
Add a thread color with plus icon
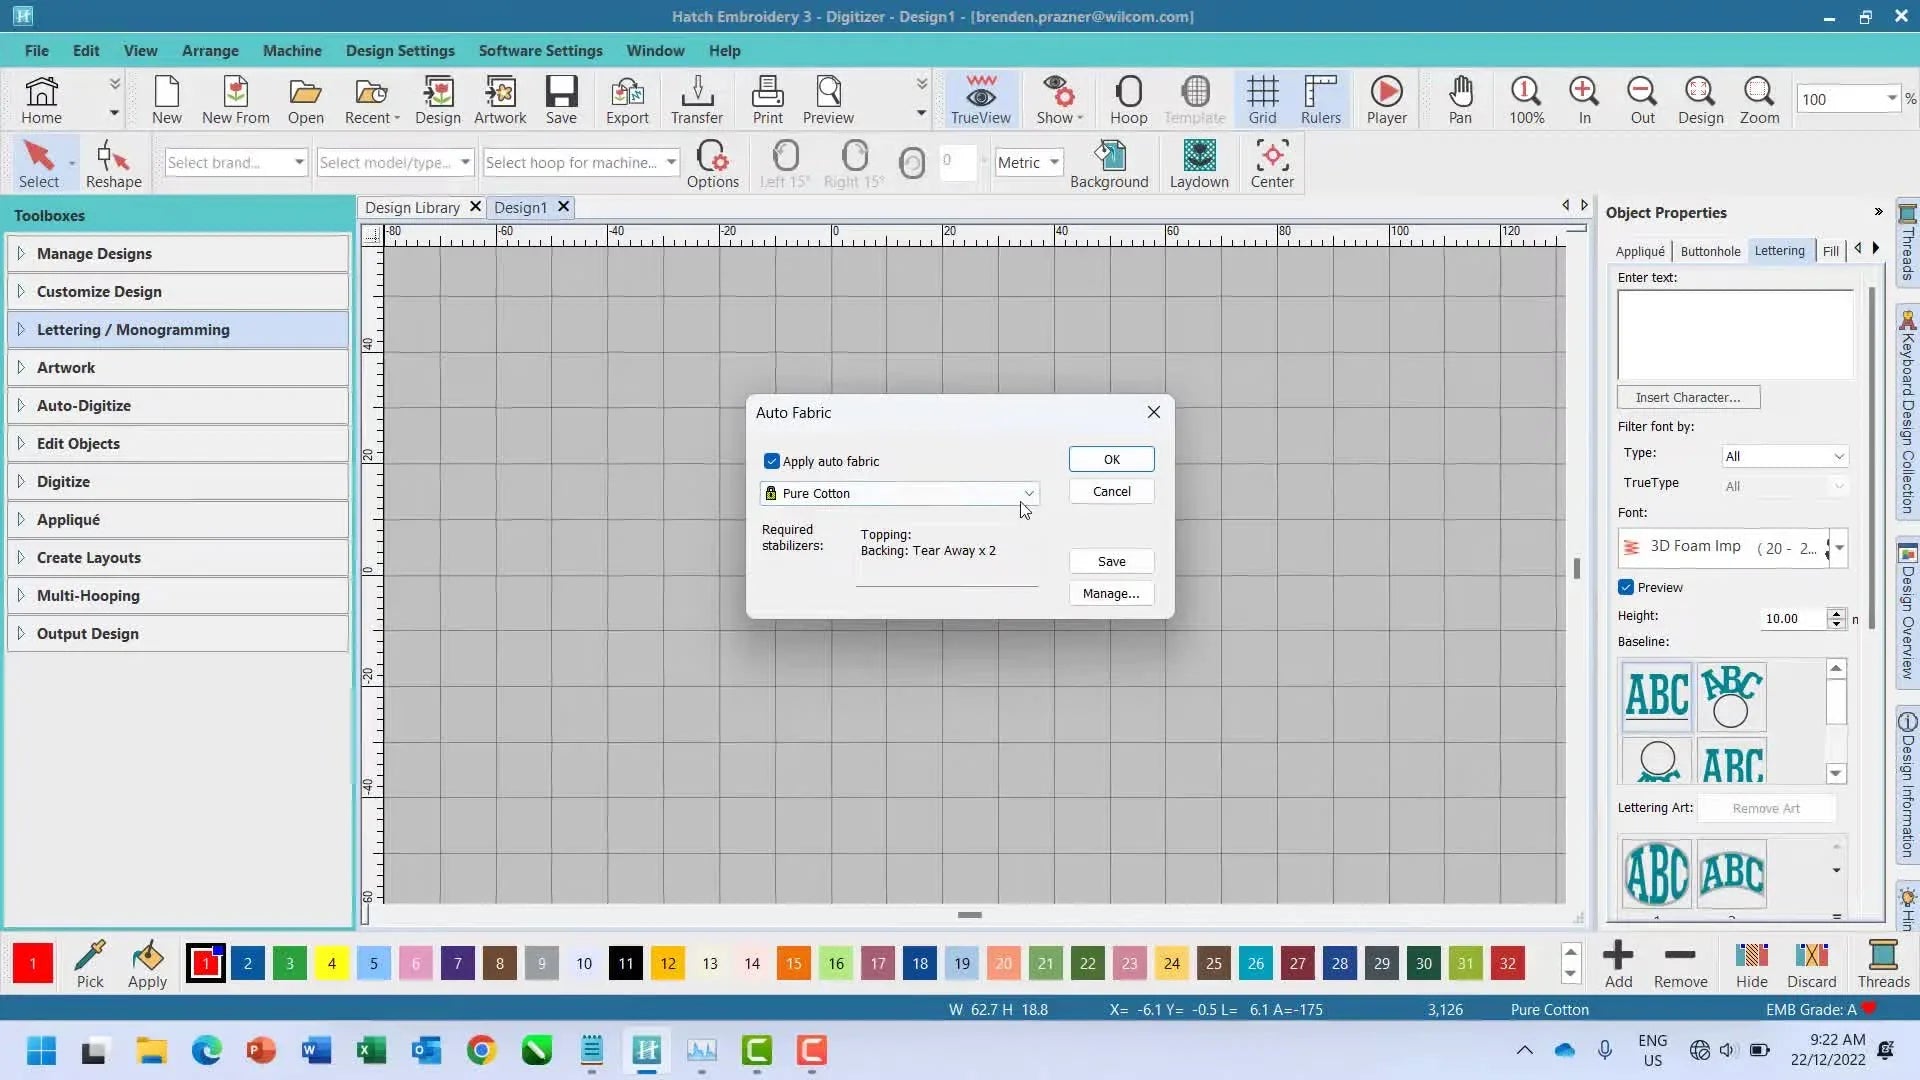[x=1618, y=964]
